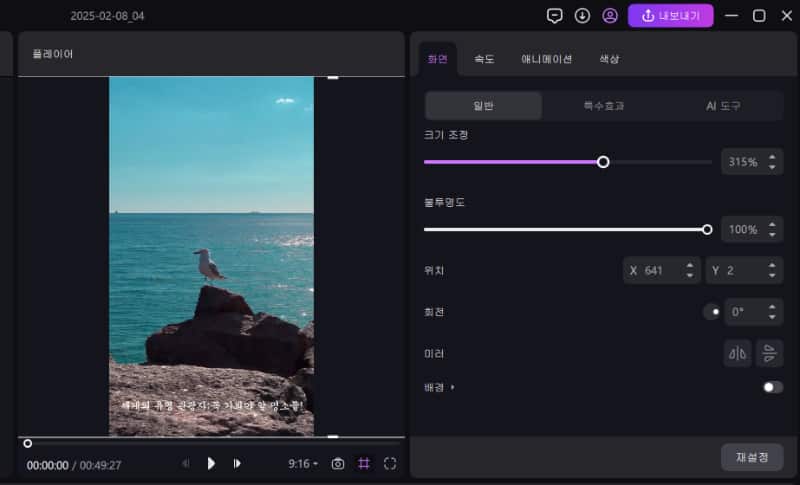
Task: Click the video preview canvas with seagull
Action: point(211,256)
